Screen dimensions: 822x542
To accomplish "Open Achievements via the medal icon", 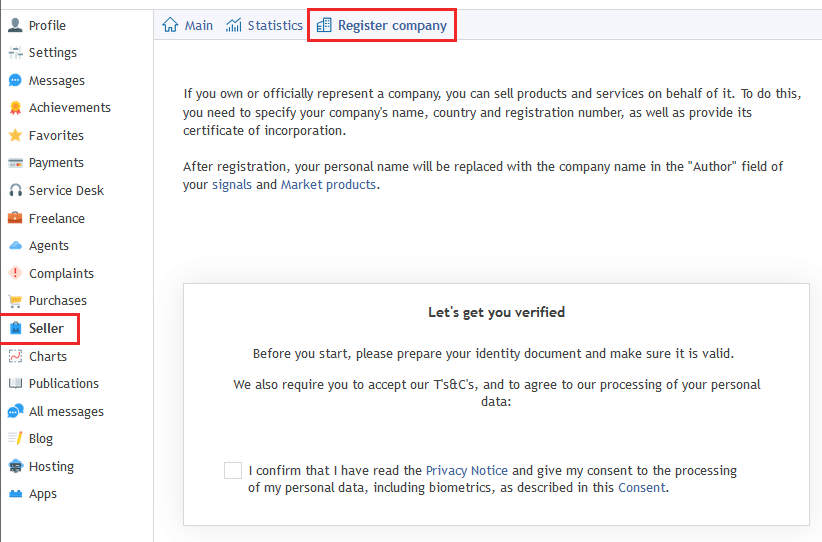I will (15, 107).
